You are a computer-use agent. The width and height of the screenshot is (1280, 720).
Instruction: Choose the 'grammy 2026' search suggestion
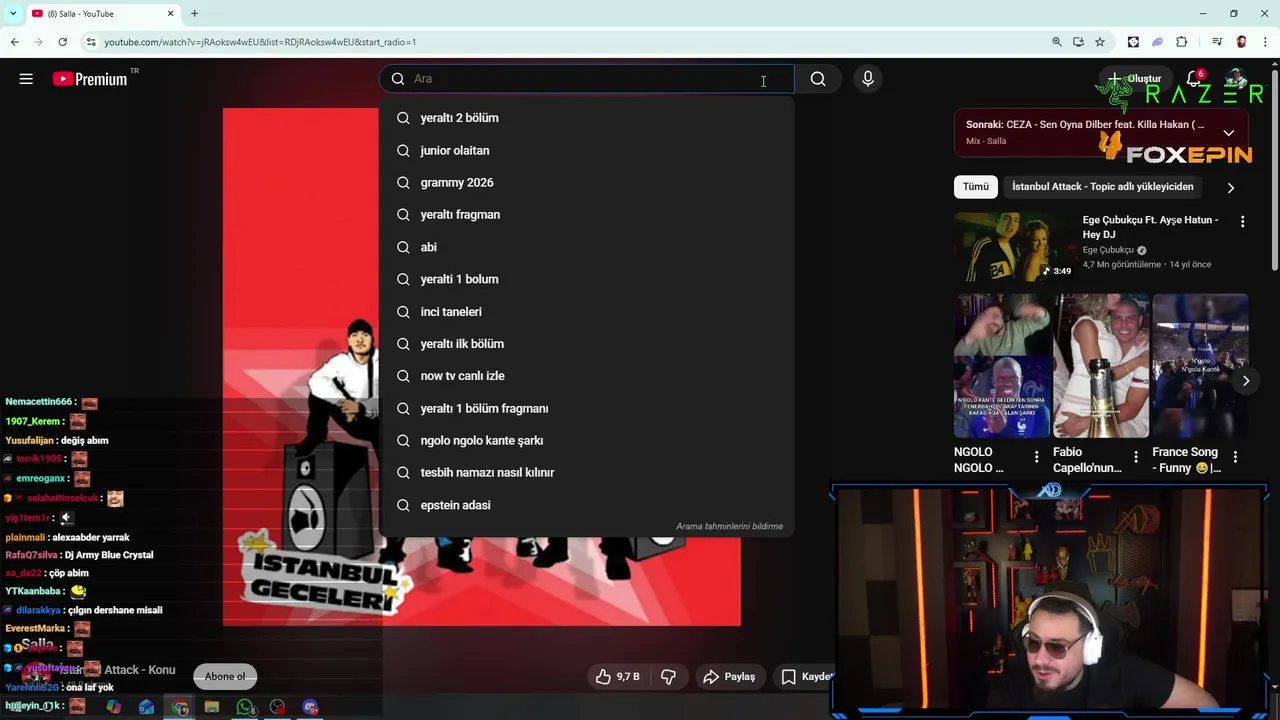[586, 182]
